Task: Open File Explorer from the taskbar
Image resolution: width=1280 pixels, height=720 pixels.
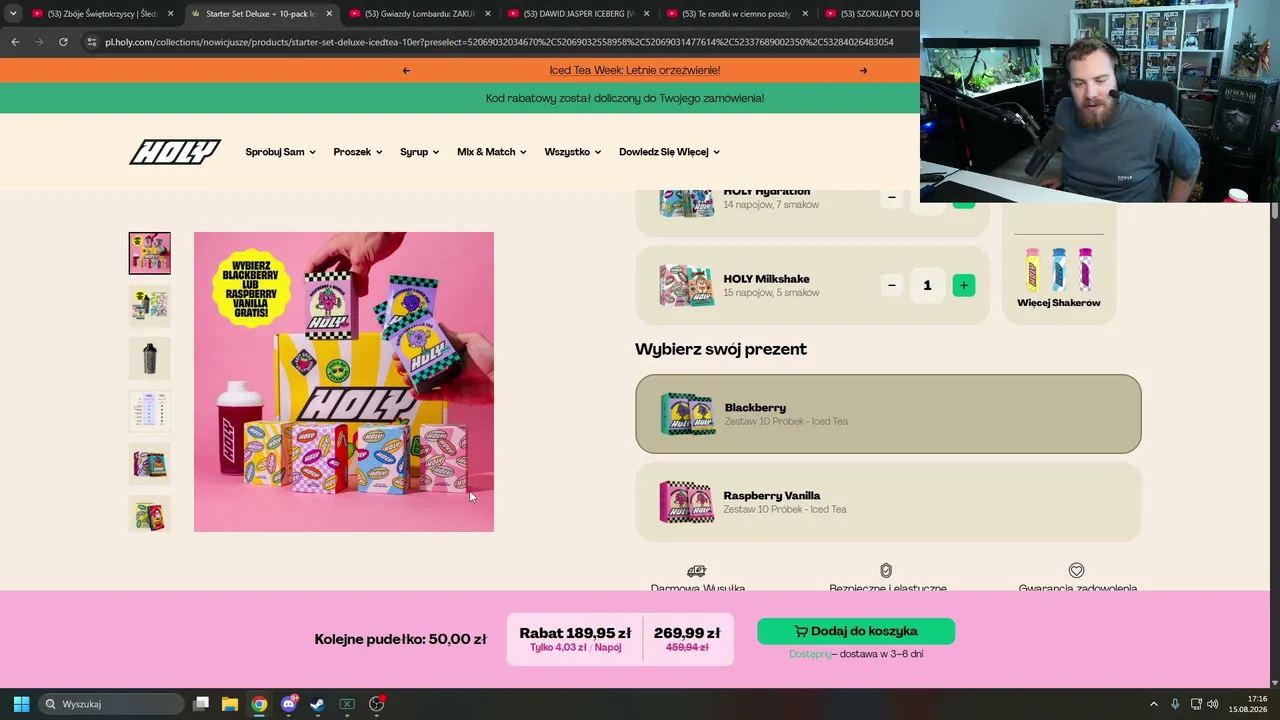Action: [x=230, y=704]
